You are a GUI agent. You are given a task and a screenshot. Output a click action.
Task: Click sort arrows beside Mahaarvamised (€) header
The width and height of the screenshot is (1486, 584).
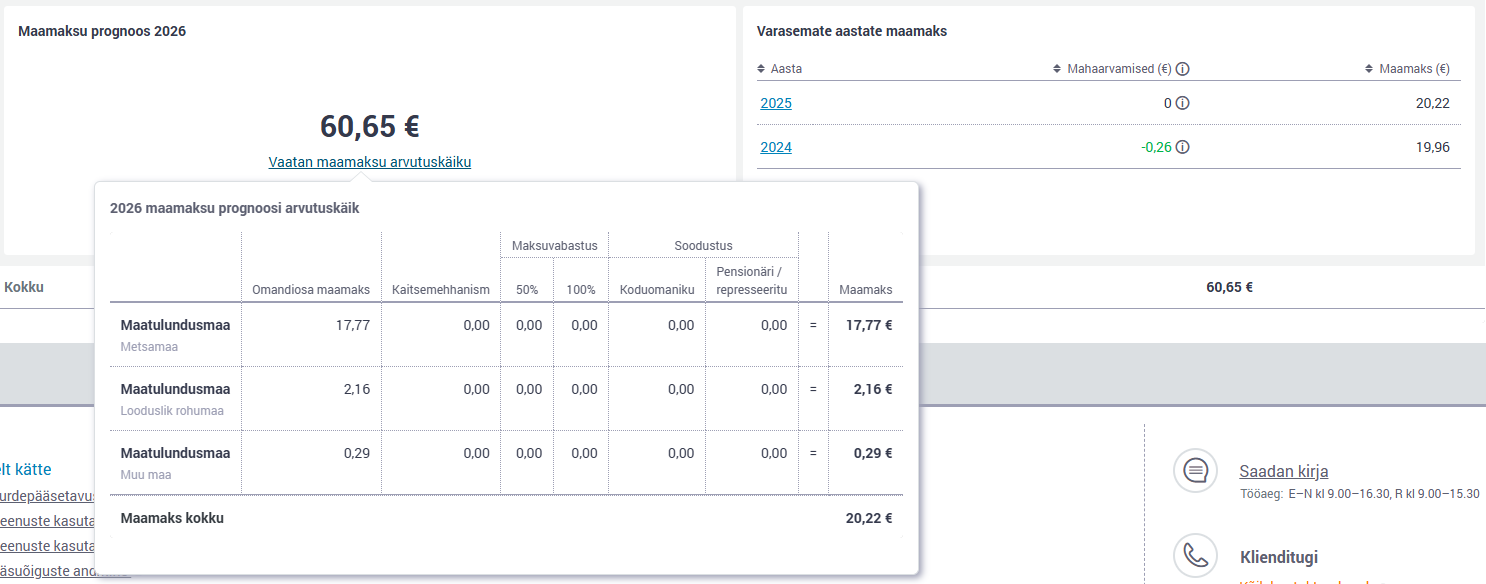(x=1057, y=69)
